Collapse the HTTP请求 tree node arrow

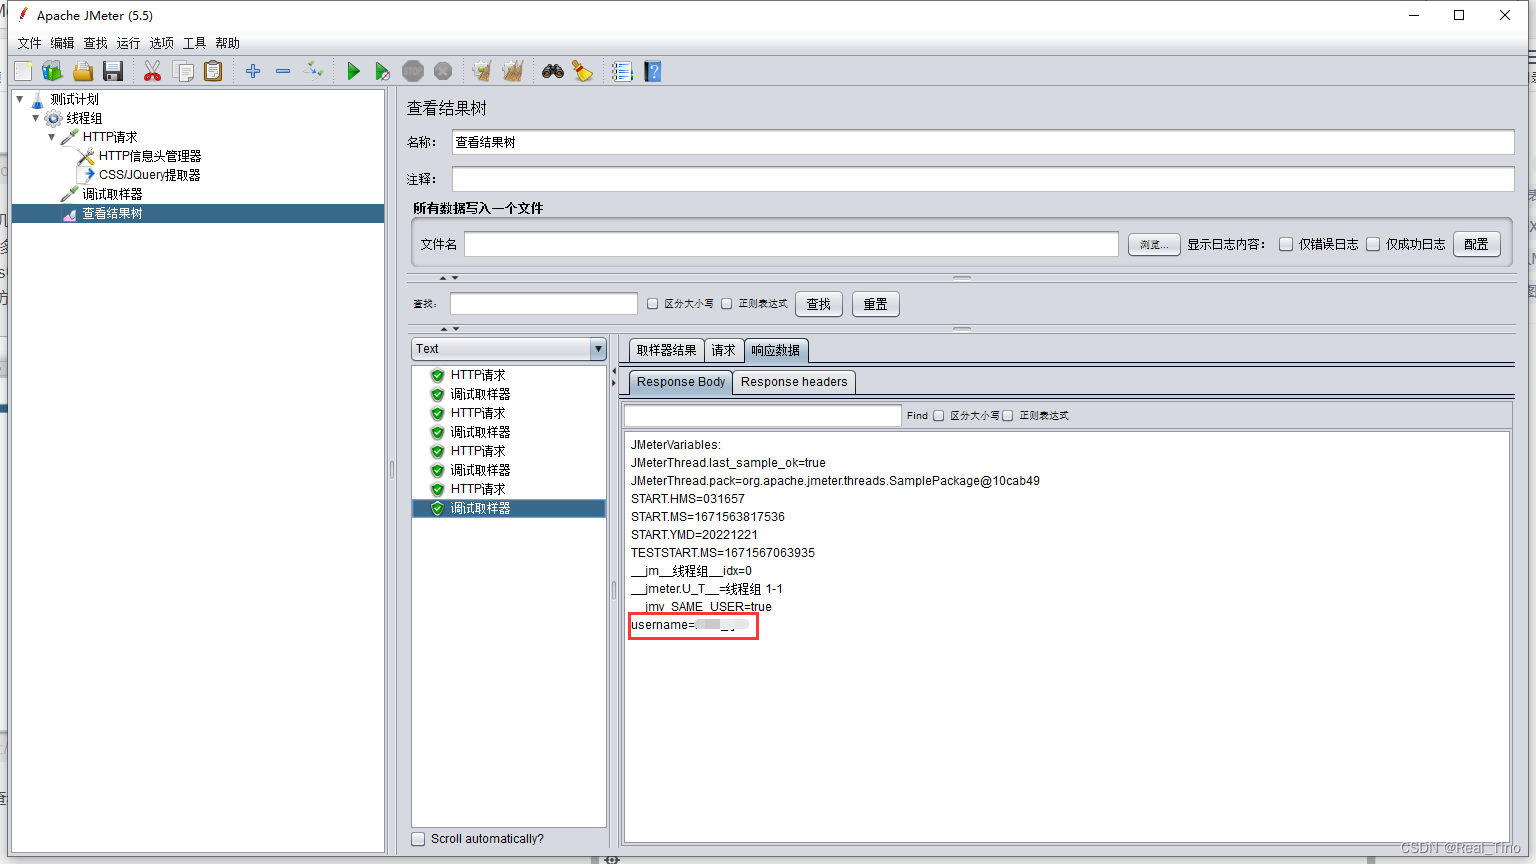pyautogui.click(x=52, y=137)
